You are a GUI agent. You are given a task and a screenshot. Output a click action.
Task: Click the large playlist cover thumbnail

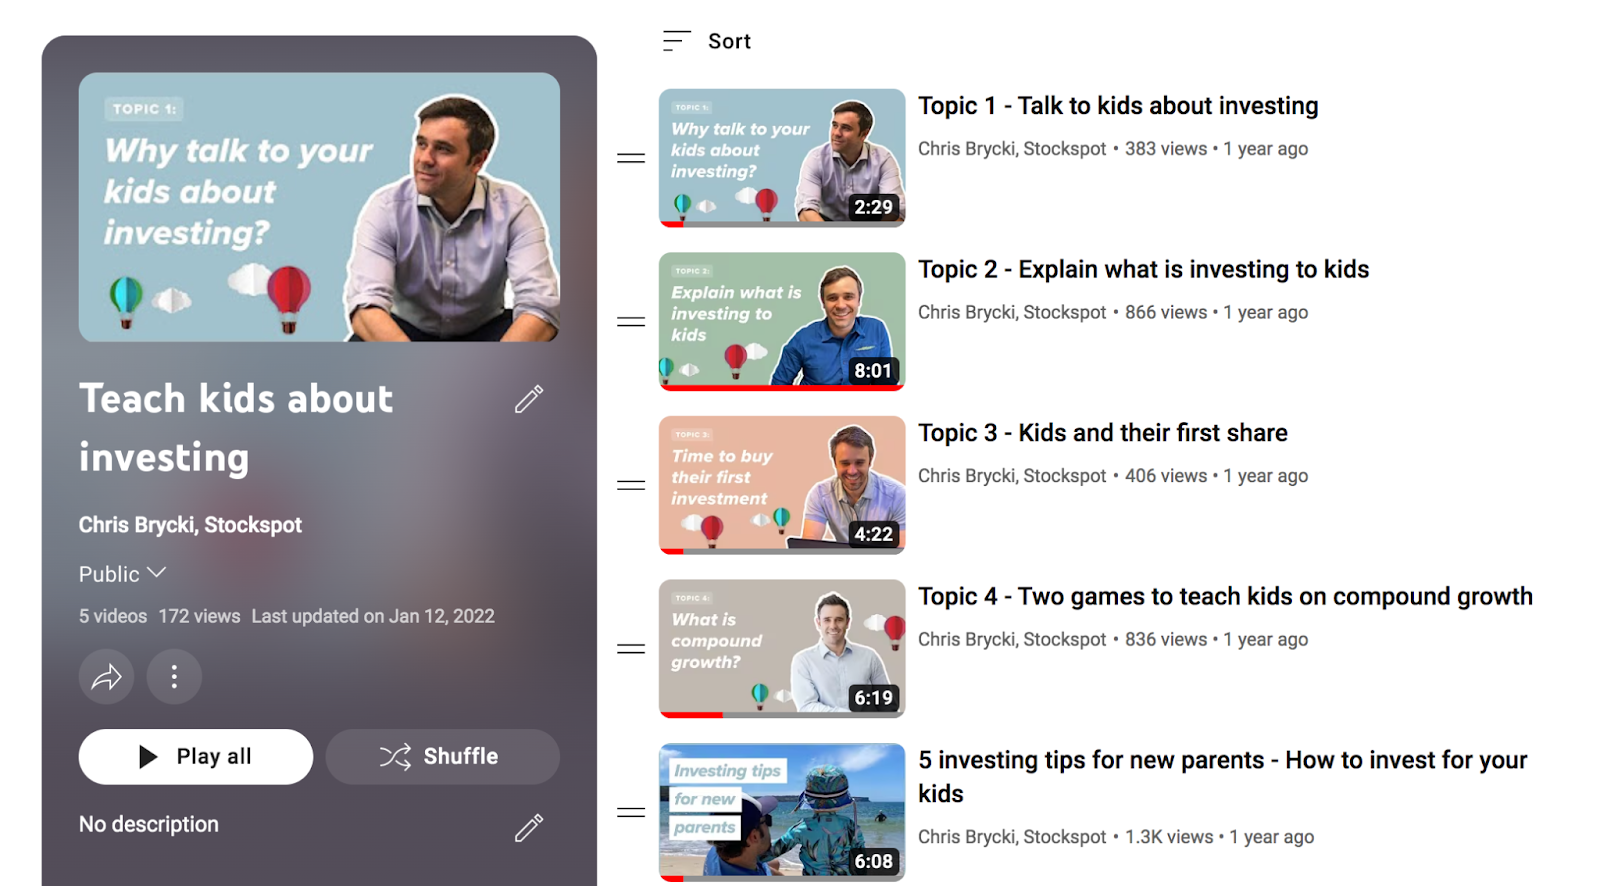(319, 207)
